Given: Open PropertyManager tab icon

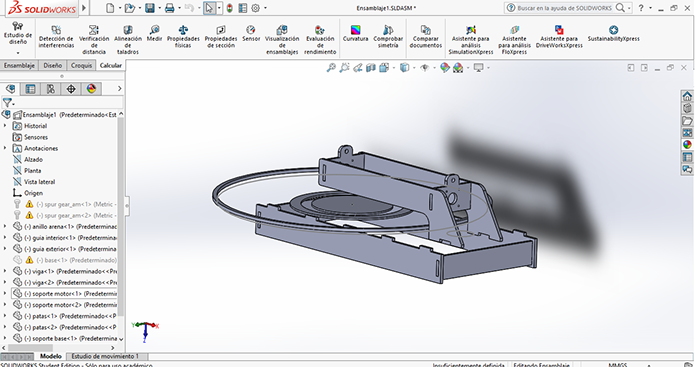Looking at the screenshot, I should (x=31, y=89).
